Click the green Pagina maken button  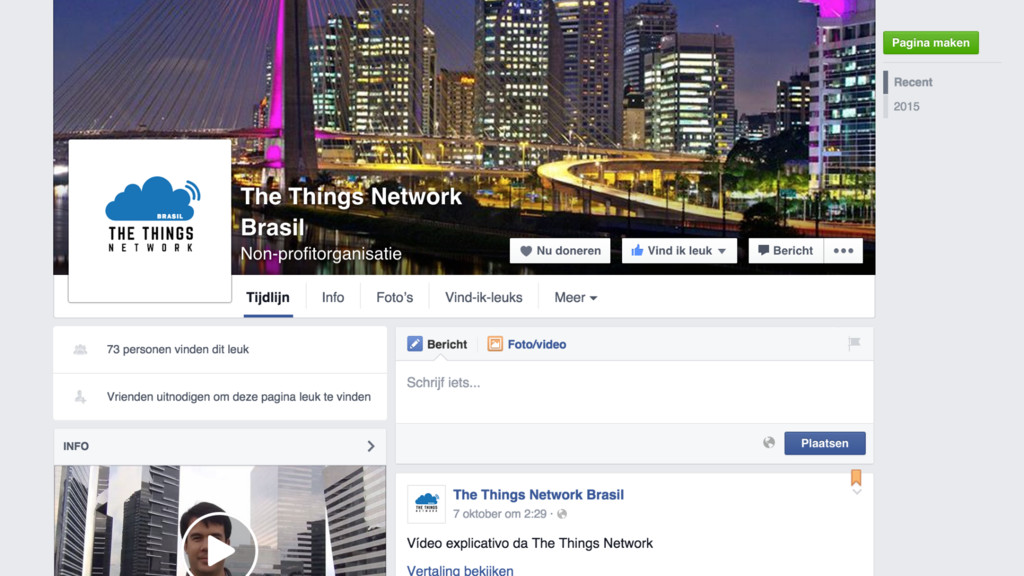tap(931, 42)
